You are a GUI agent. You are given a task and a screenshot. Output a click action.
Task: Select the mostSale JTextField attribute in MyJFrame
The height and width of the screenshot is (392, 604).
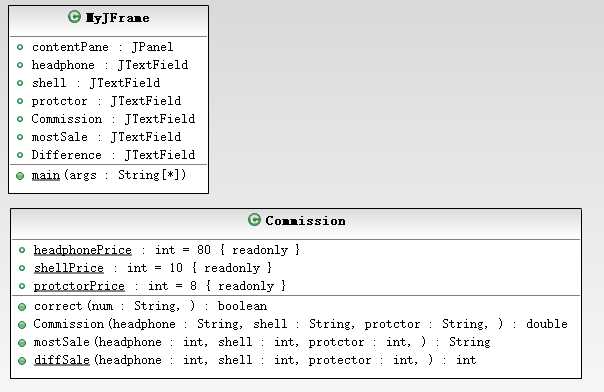click(106, 137)
